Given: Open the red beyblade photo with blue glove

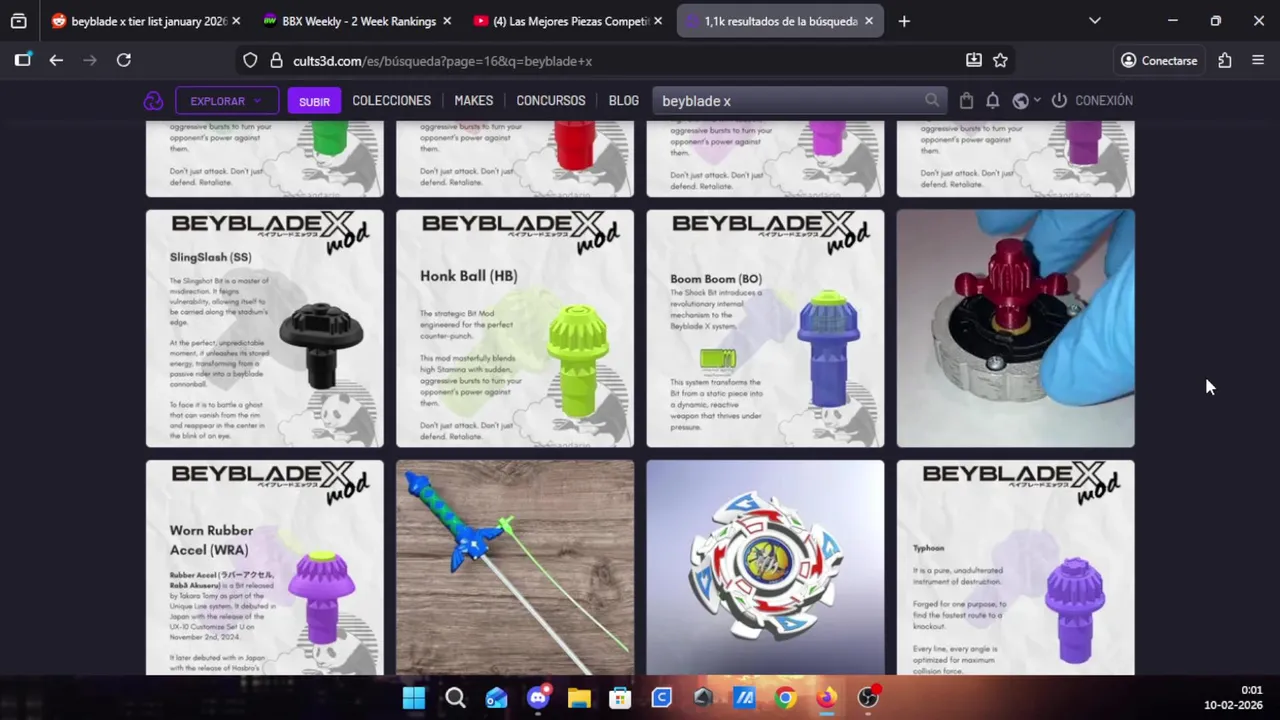Looking at the screenshot, I should pos(1015,328).
